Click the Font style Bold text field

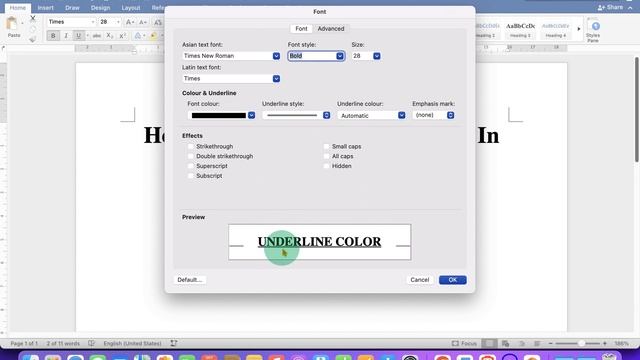tap(311, 56)
